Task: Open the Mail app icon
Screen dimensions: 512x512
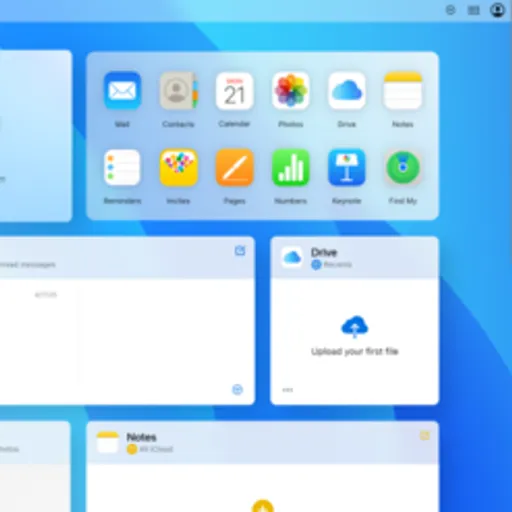Action: point(122,91)
